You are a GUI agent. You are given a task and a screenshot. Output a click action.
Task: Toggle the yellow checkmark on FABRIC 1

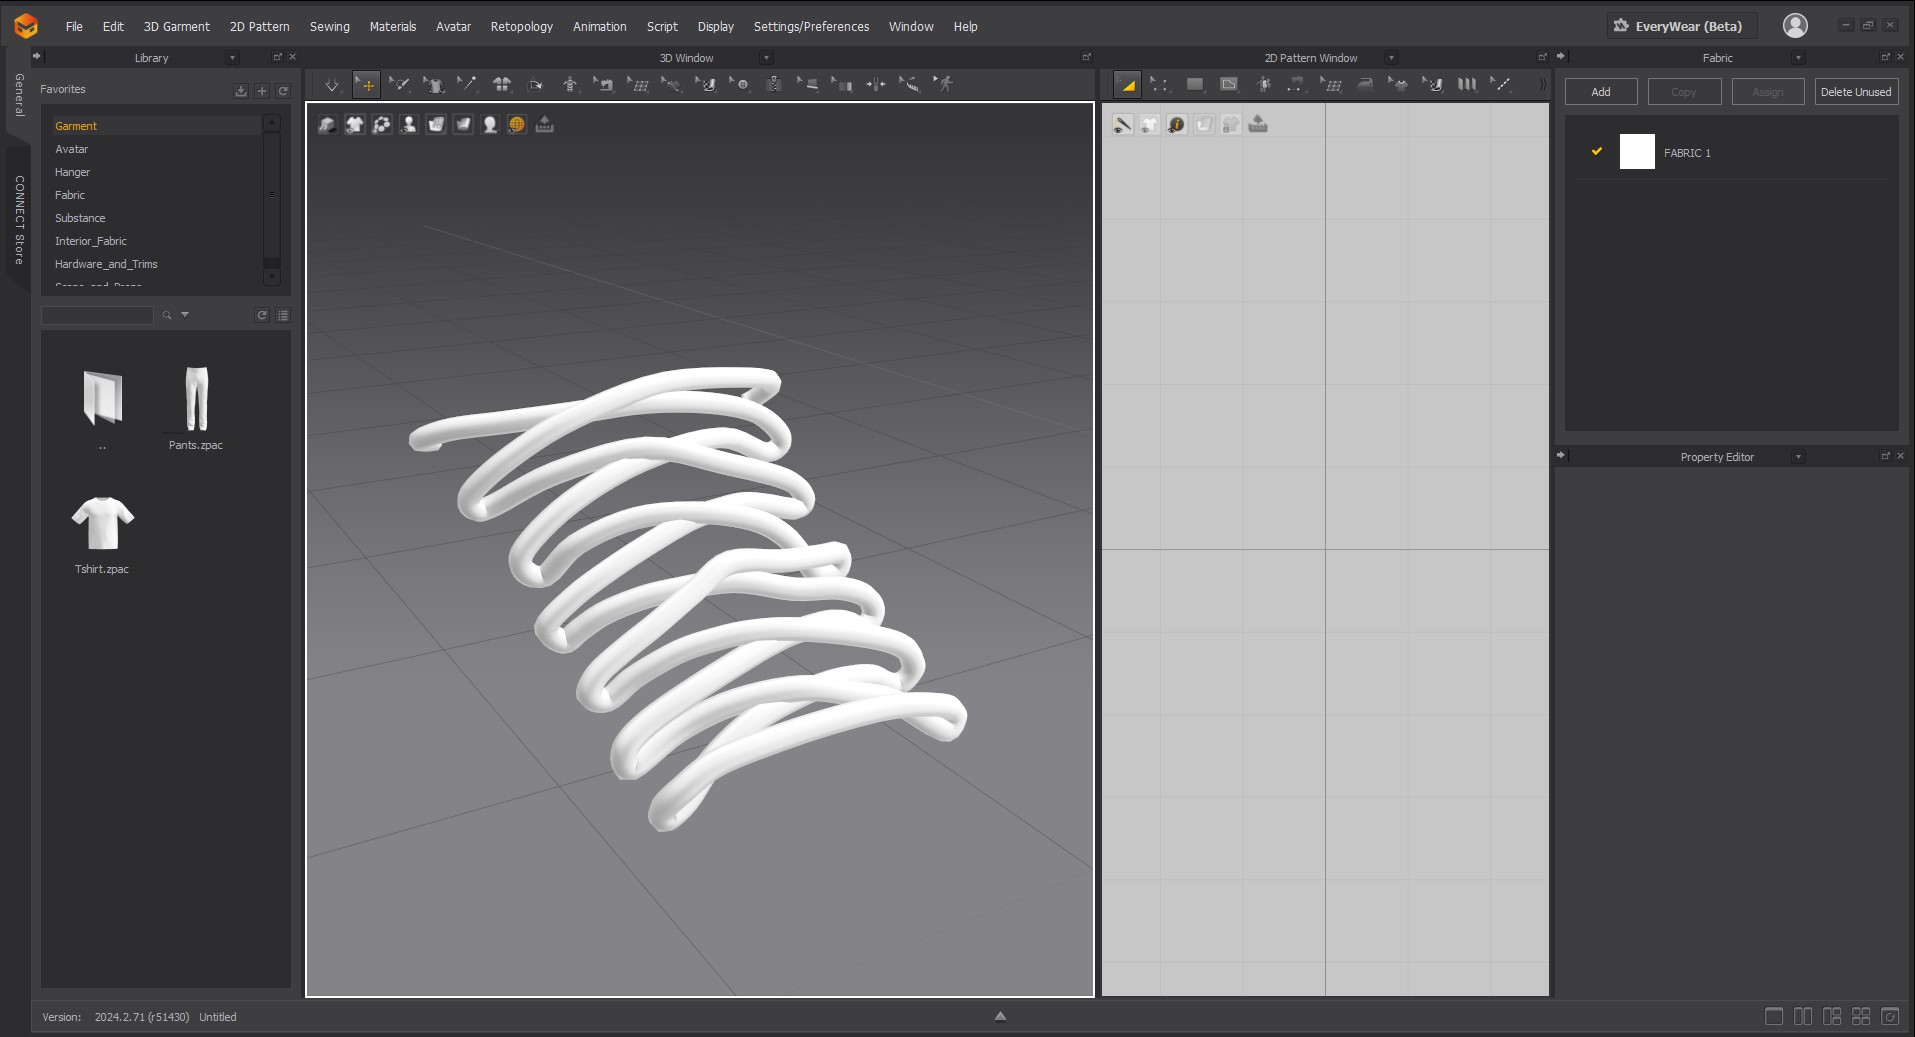tap(1597, 152)
